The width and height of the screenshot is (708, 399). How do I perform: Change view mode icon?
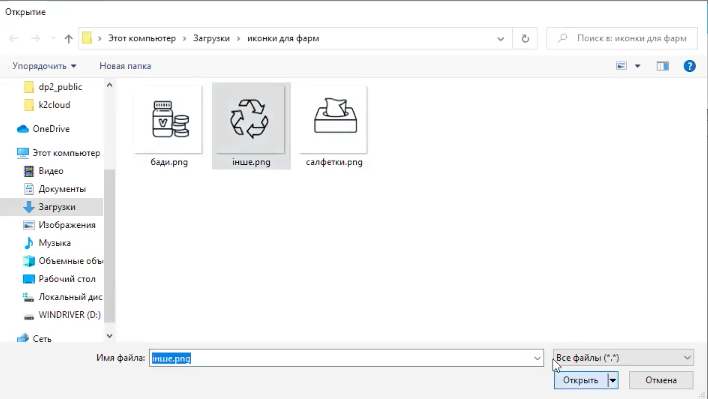pos(621,66)
